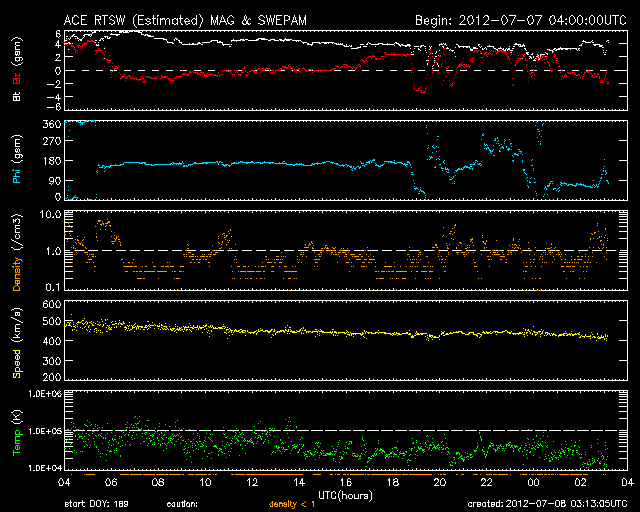
Task: Click the '300' tick on the Speed axis
Action: coord(52,361)
